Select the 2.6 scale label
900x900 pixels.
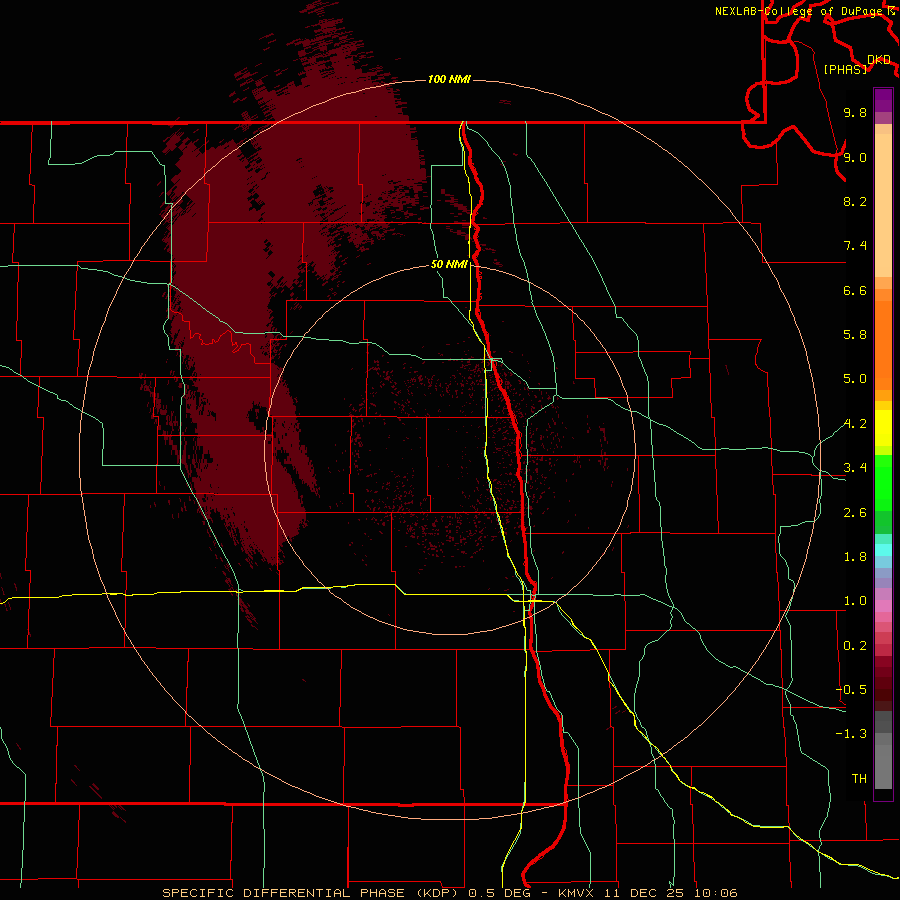pyautogui.click(x=855, y=513)
